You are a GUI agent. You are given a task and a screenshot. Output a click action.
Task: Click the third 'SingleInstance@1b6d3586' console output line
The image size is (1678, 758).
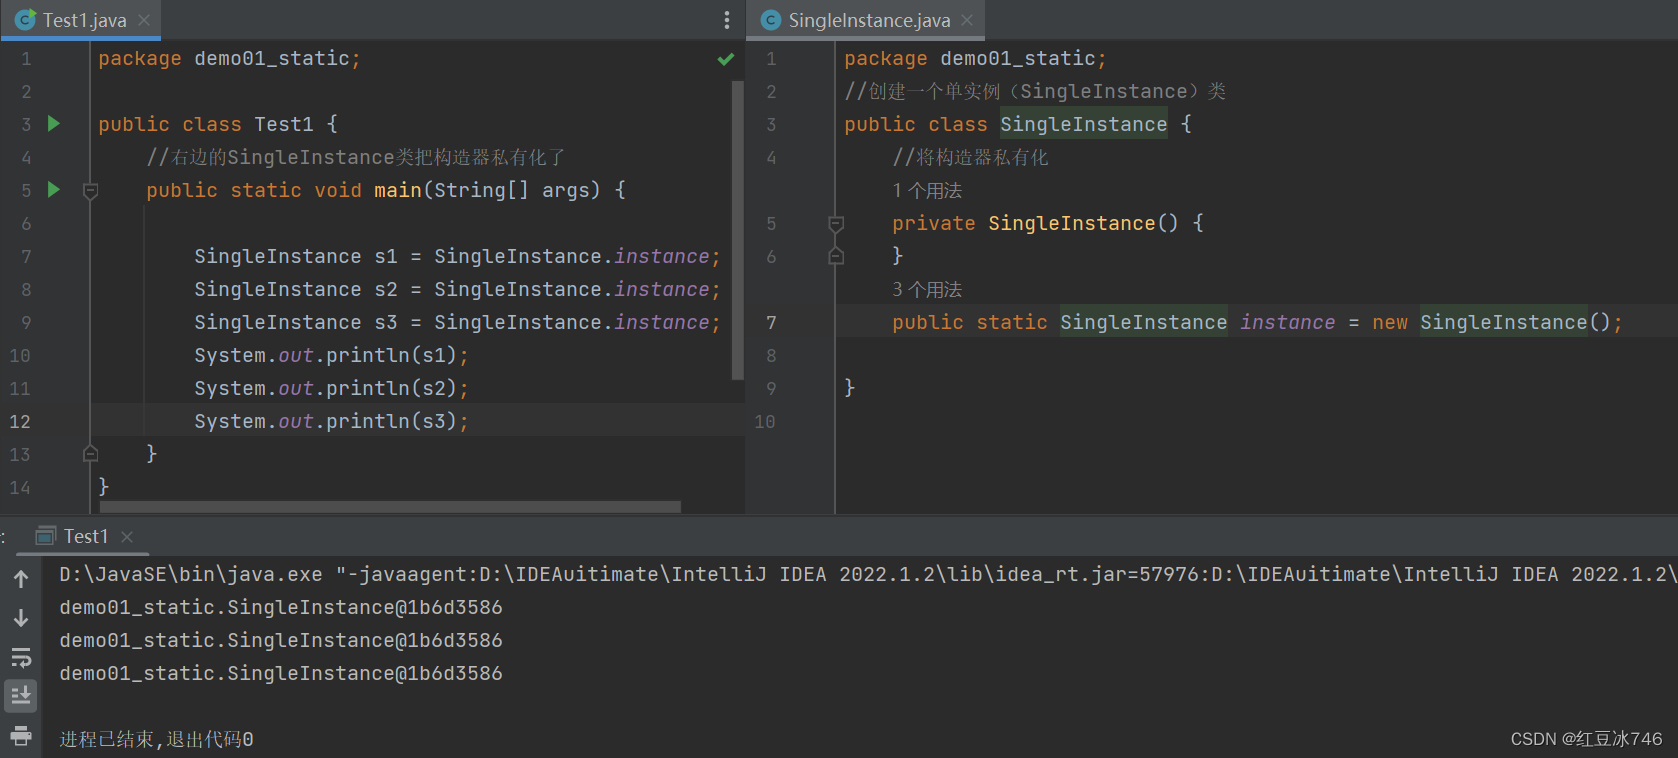click(x=281, y=673)
